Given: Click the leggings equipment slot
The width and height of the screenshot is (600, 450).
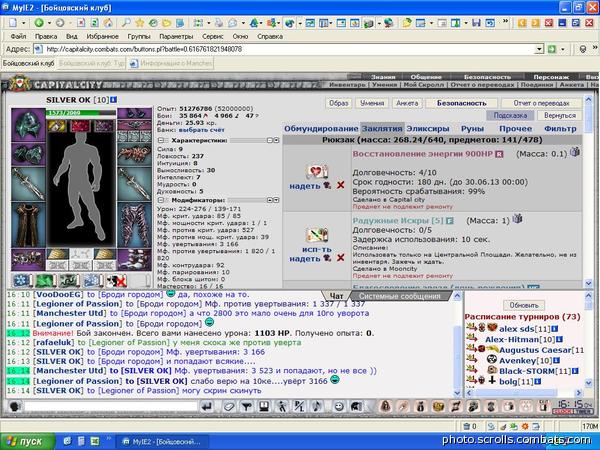Looking at the screenshot, I should pyautogui.click(x=134, y=225).
